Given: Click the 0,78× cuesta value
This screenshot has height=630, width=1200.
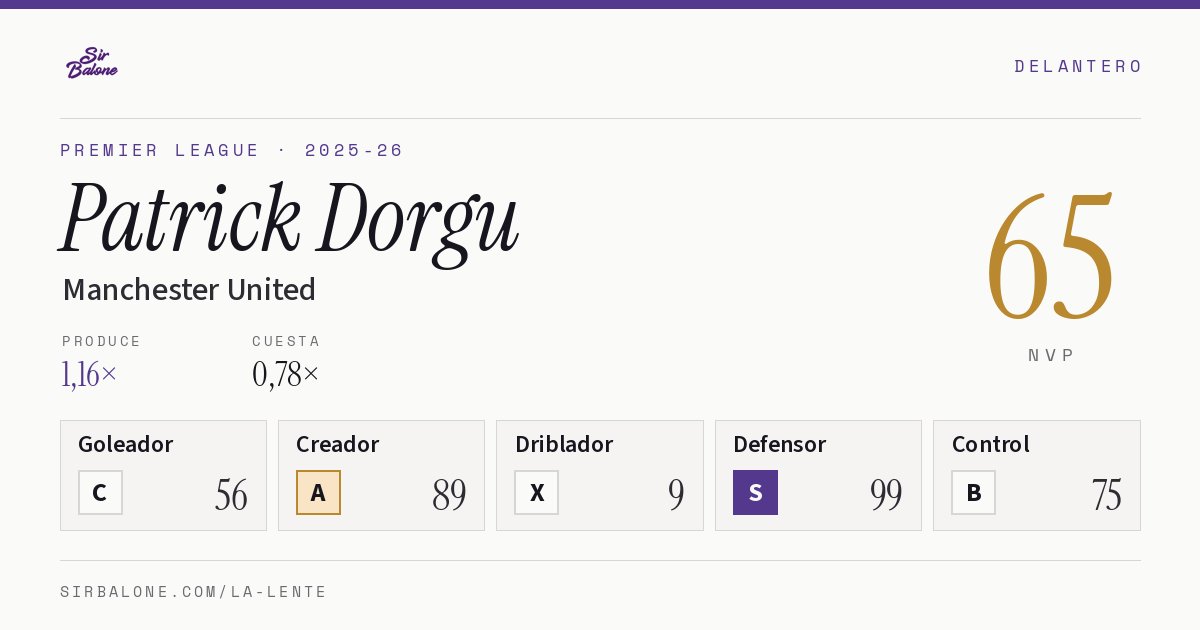Looking at the screenshot, I should (x=286, y=374).
